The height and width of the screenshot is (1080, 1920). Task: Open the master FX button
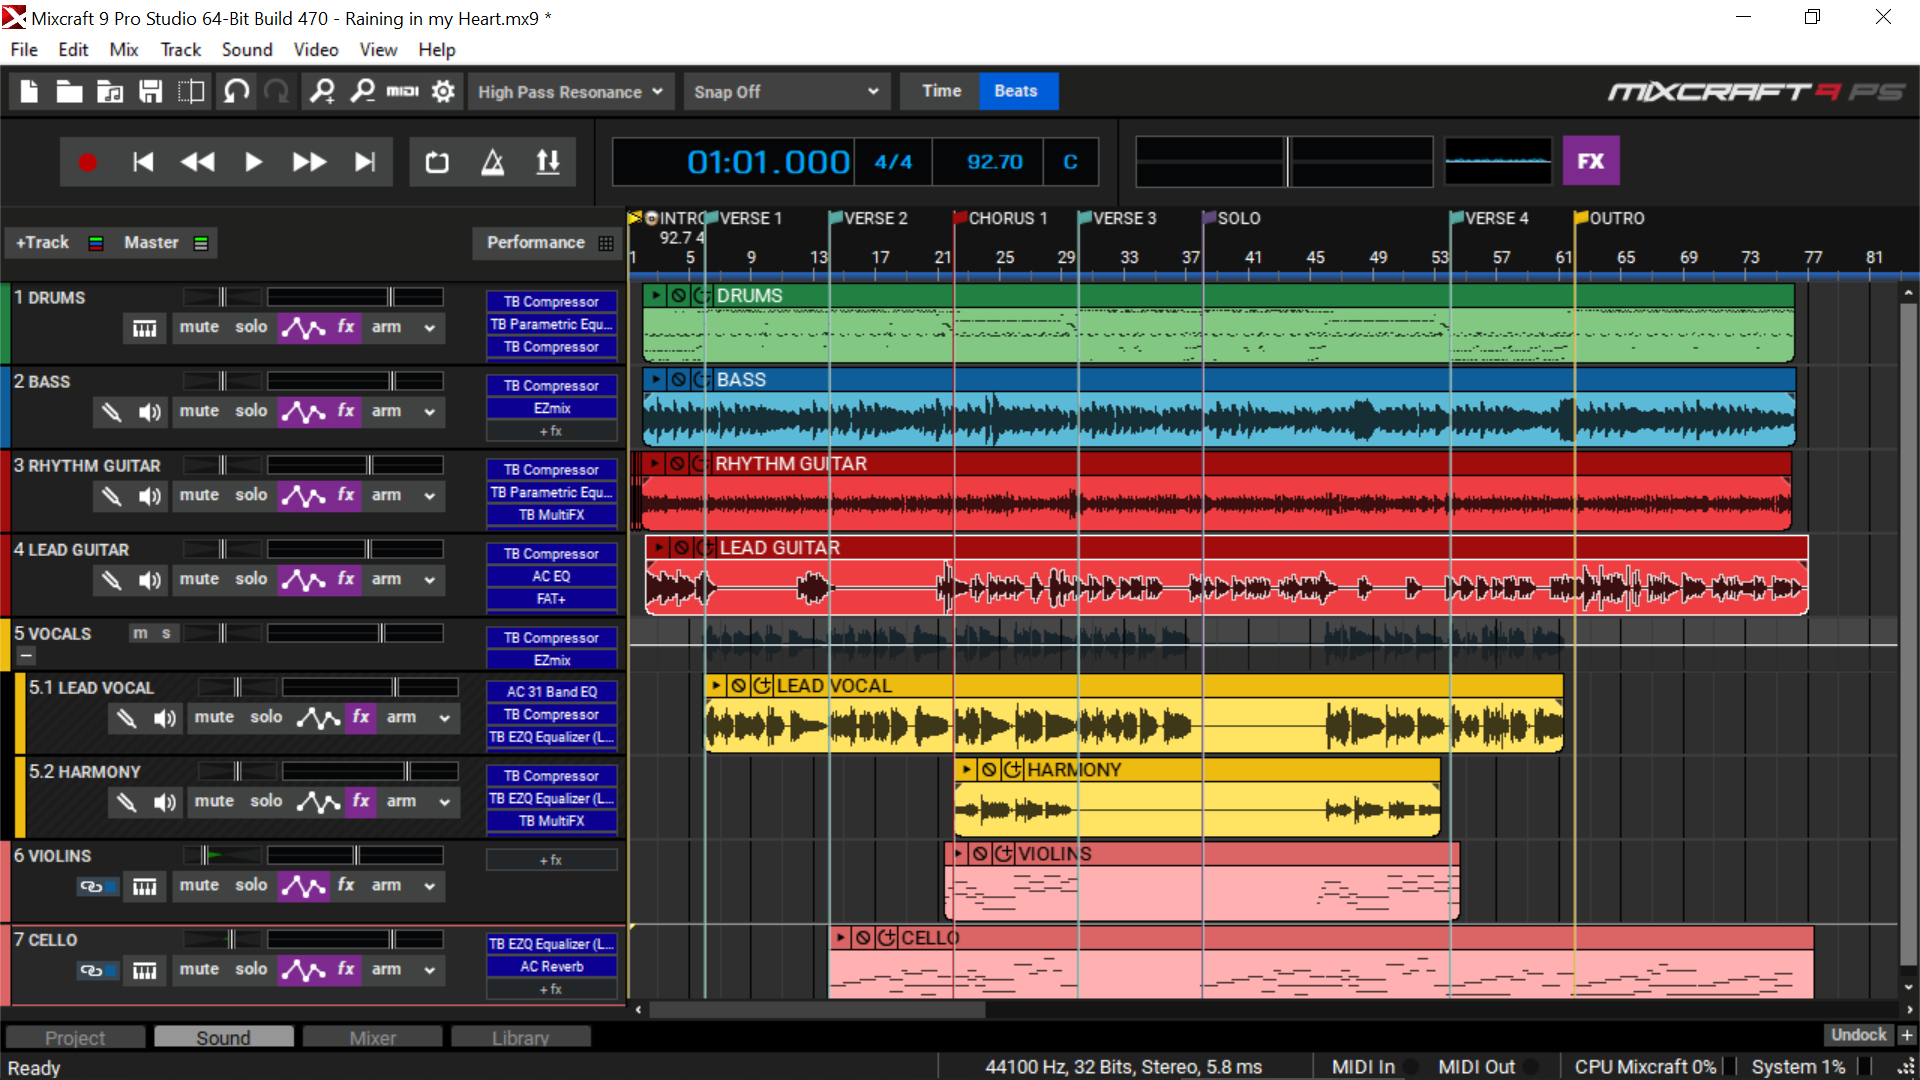[x=1590, y=161]
